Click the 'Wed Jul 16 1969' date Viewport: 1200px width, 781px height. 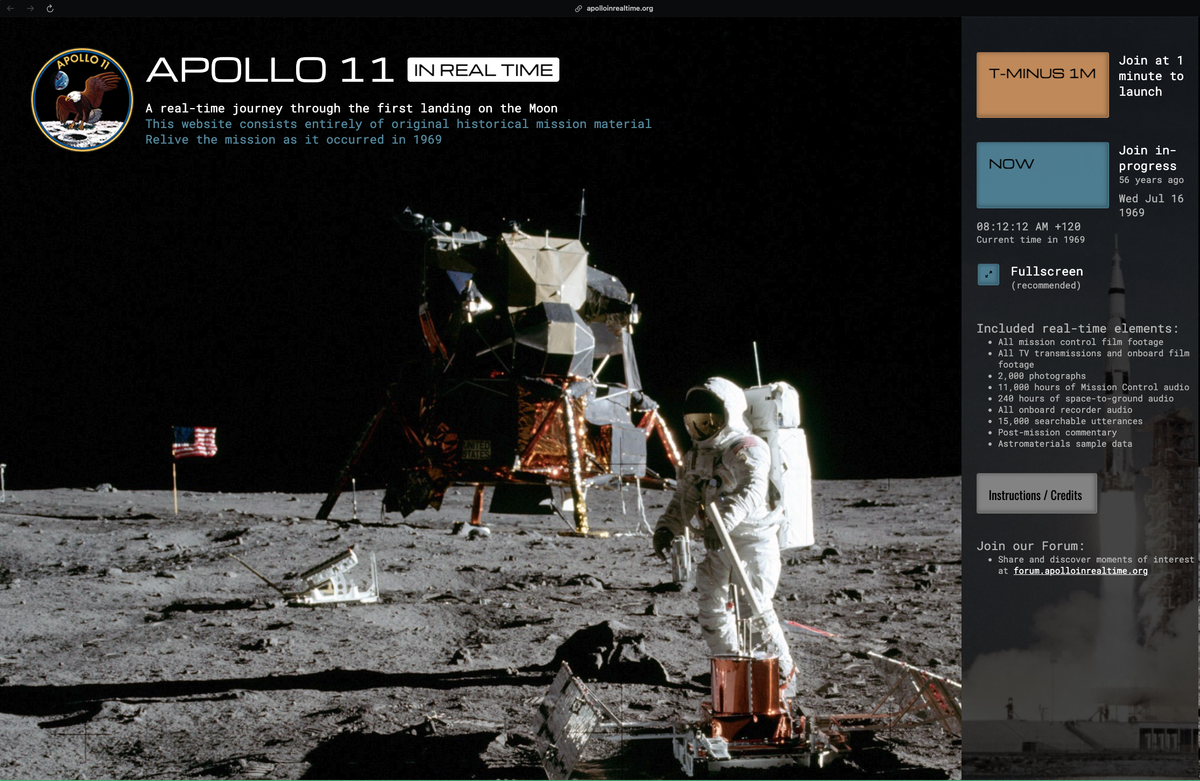click(x=1151, y=205)
